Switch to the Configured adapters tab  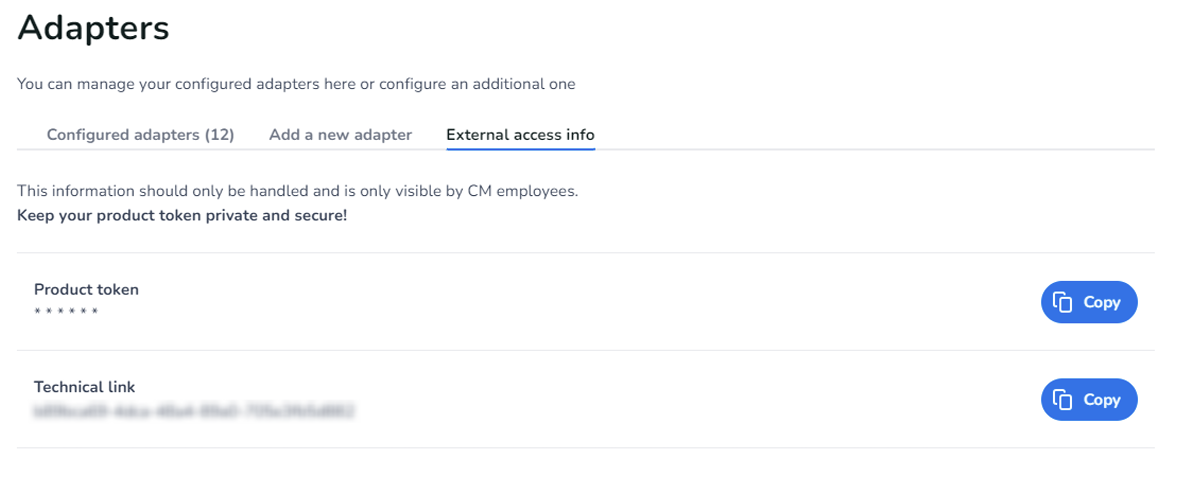[140, 135]
